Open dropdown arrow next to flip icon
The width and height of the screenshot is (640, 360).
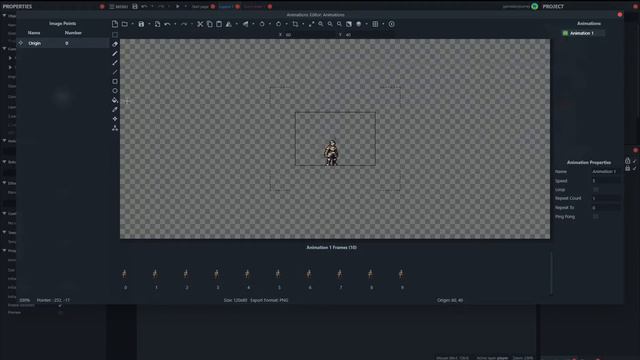coord(253,24)
